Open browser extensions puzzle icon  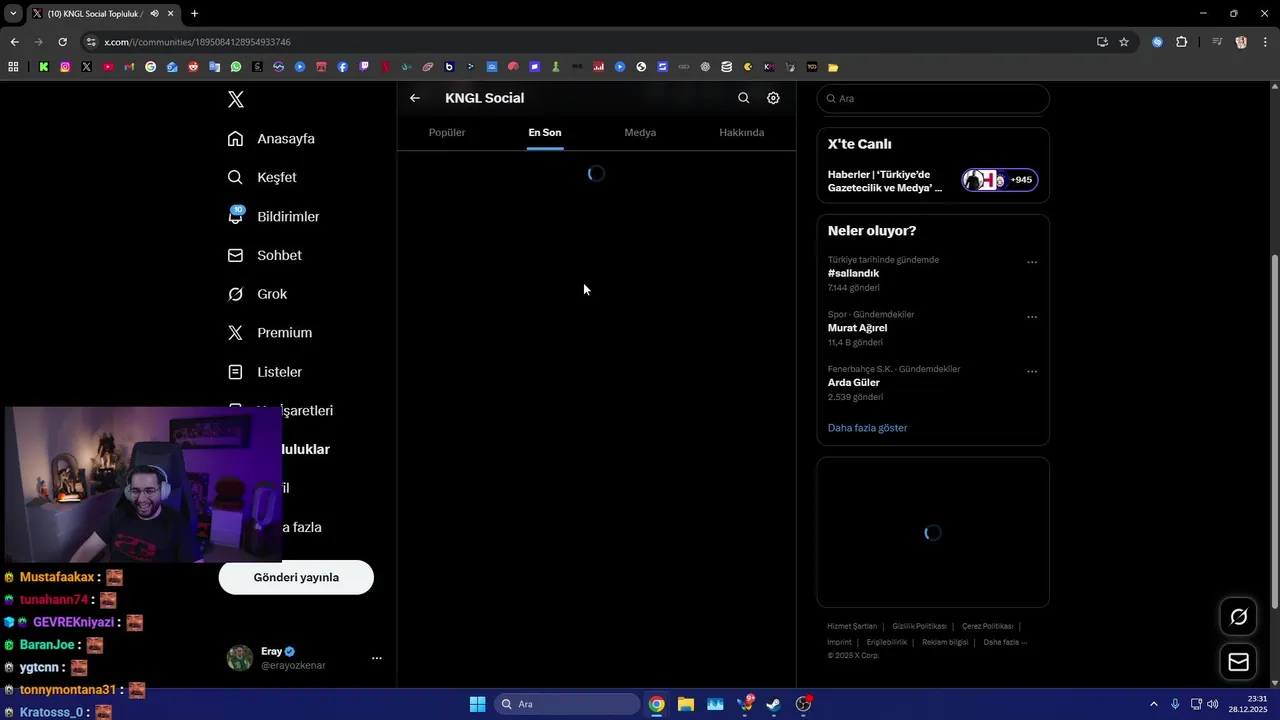coord(1181,42)
